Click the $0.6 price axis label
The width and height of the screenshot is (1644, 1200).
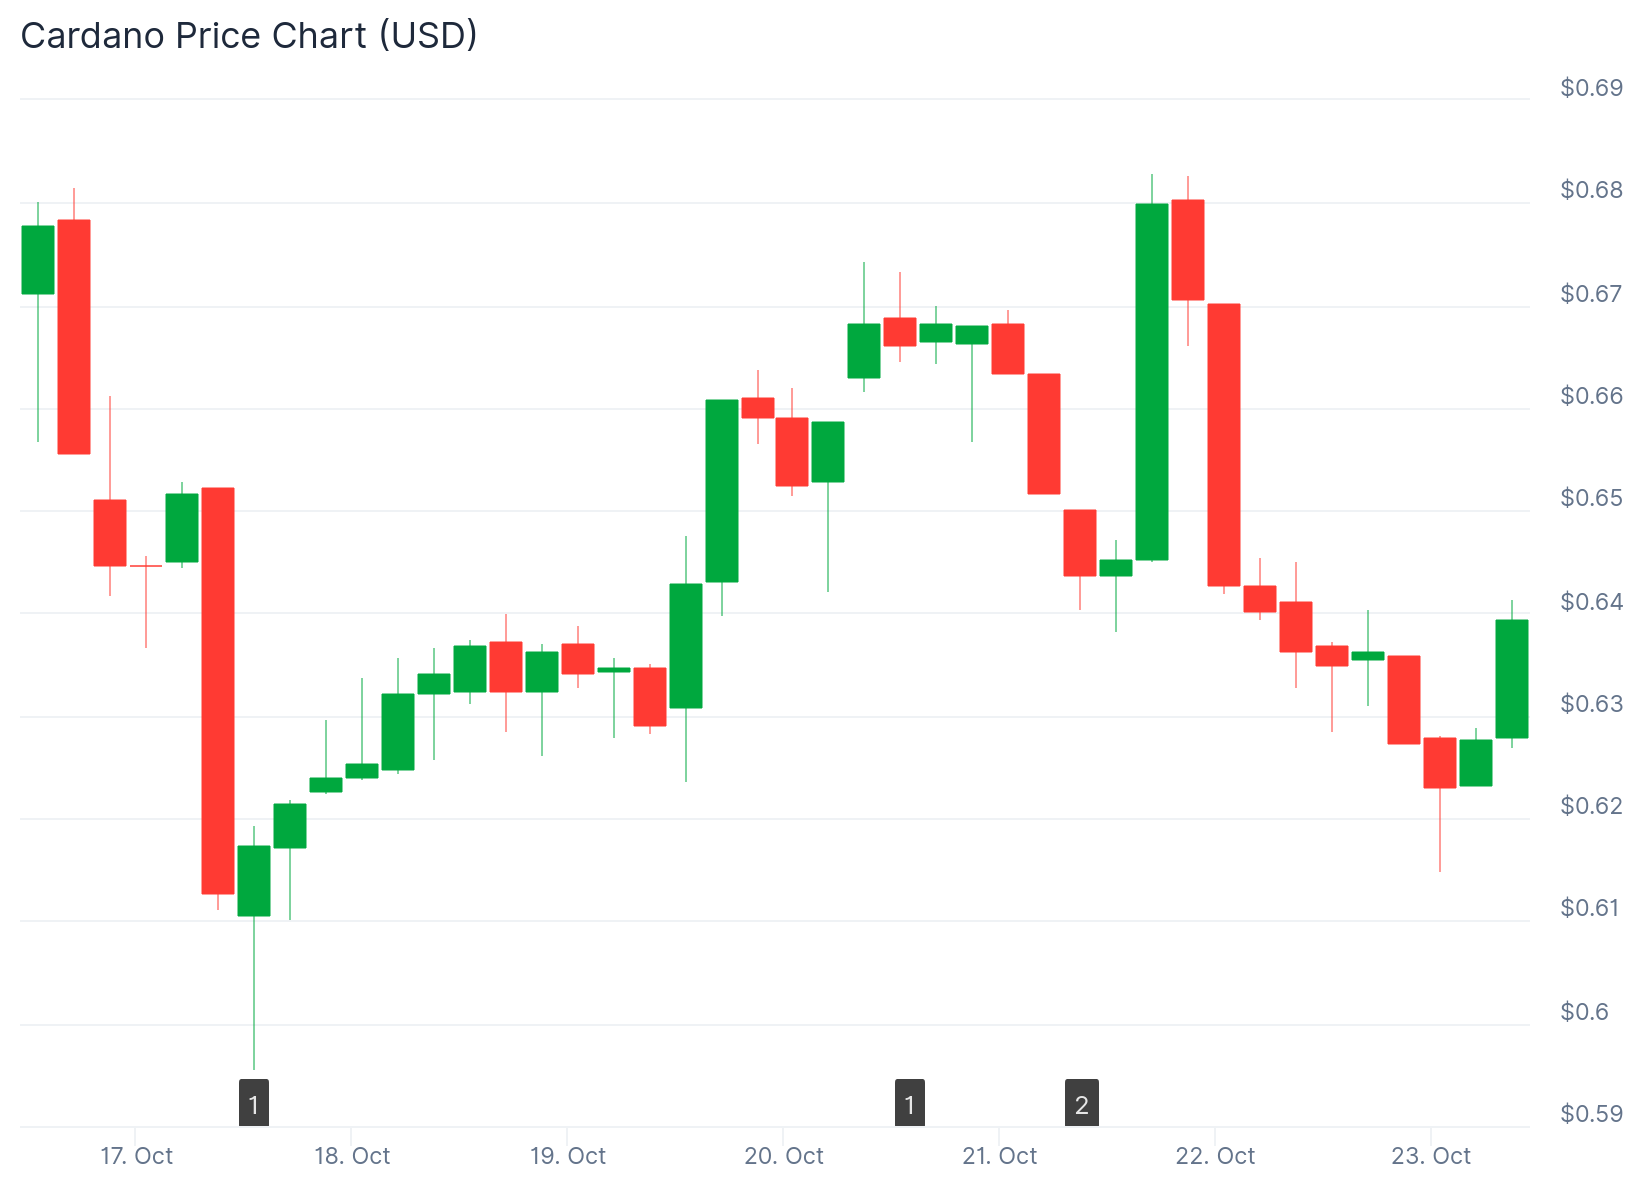pos(1585,1012)
